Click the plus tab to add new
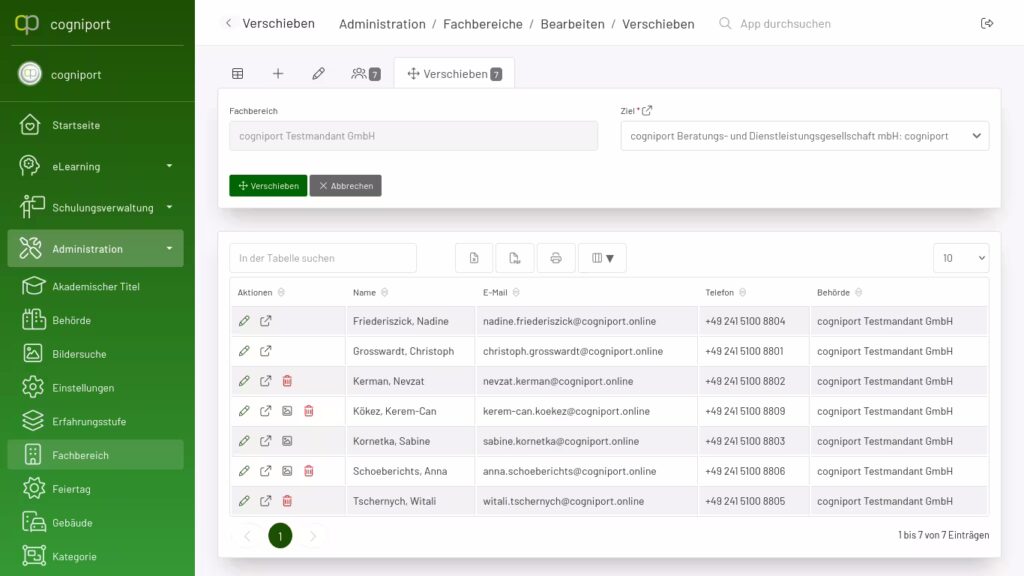 [278, 74]
